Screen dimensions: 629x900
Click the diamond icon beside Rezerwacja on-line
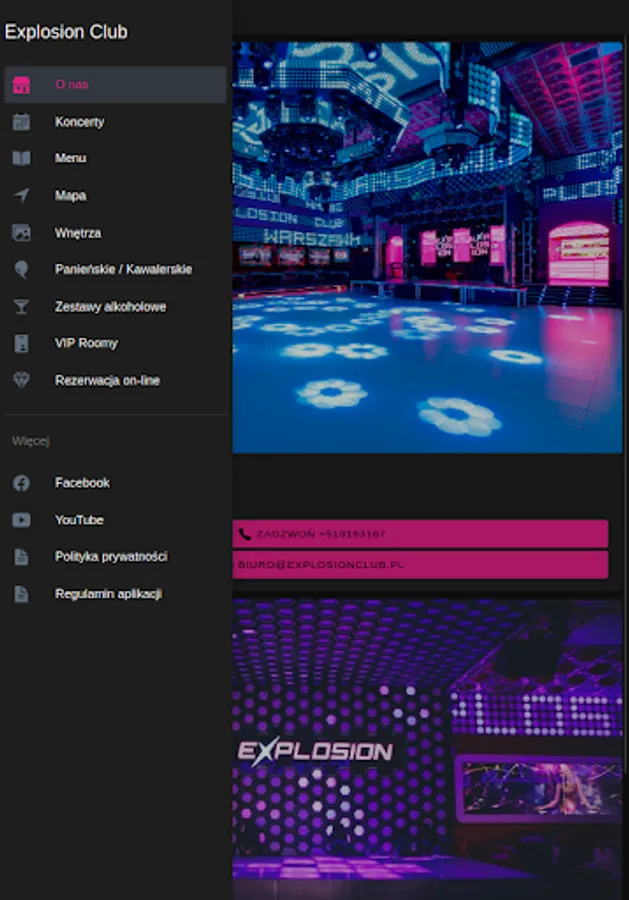[21, 380]
